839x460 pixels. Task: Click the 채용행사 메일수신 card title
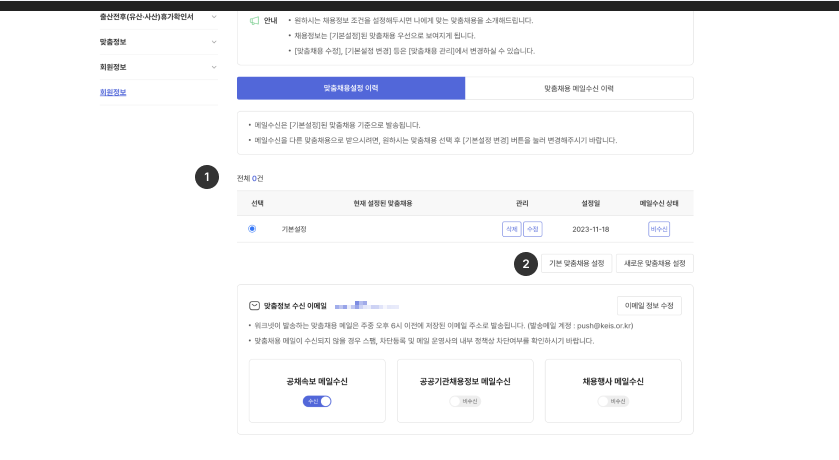(x=613, y=381)
